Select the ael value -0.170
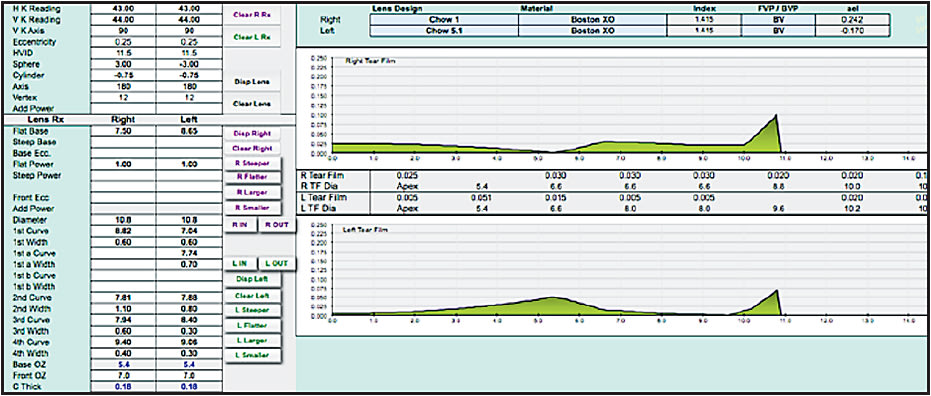This screenshot has width=931, height=396. pos(852,30)
